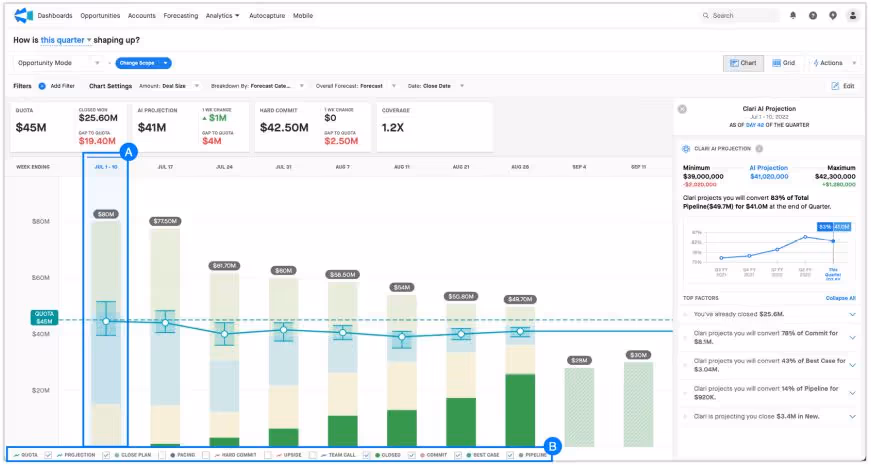
Task: Select the AUG 28 week column header
Action: coord(520,167)
